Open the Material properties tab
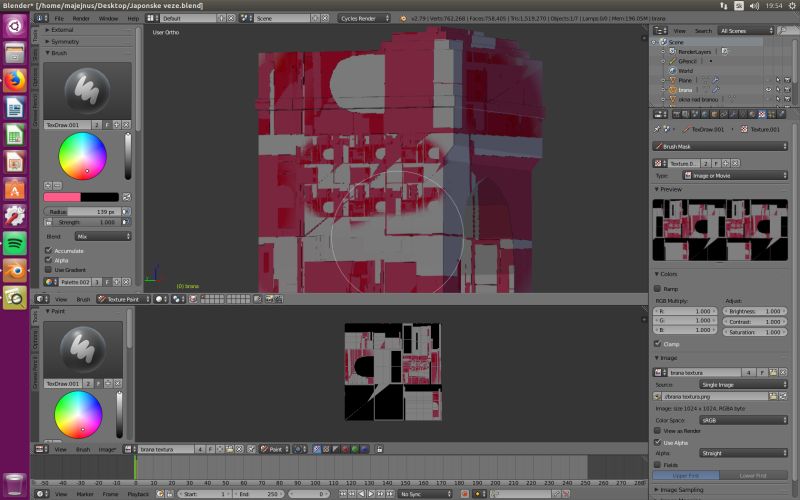The height and width of the screenshot is (500, 800). [752, 114]
